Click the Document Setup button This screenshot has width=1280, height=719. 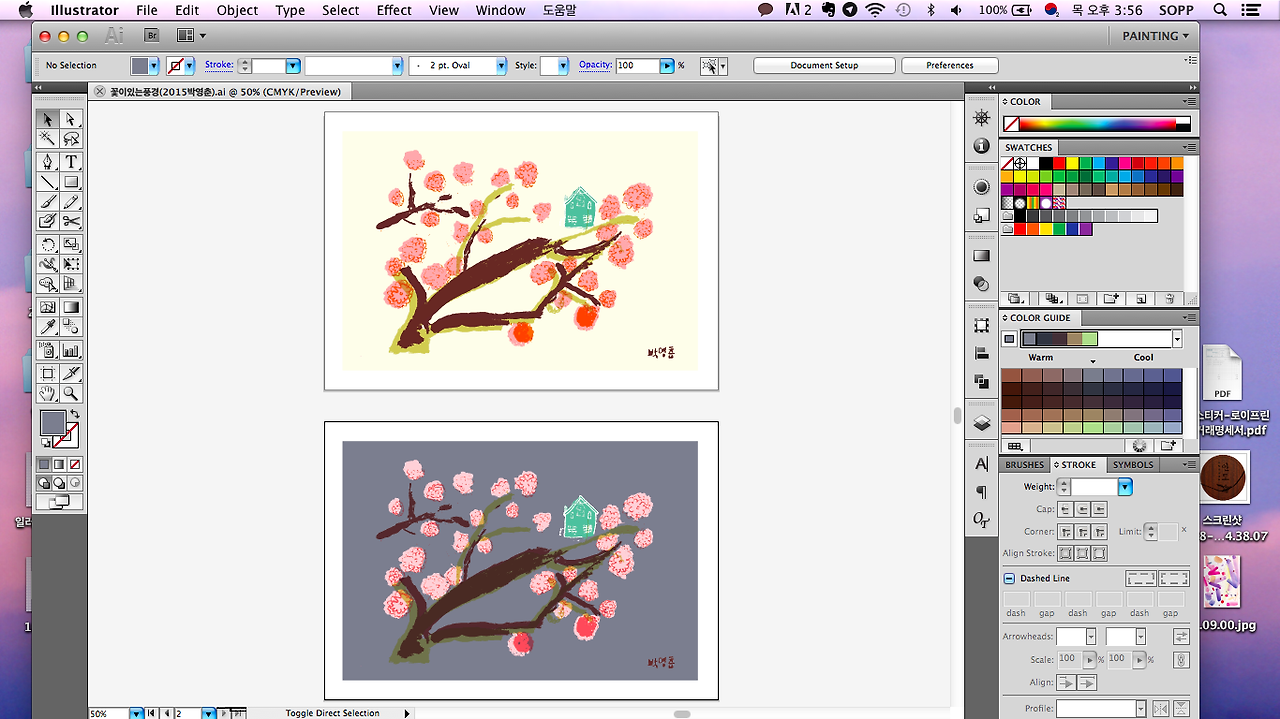point(824,65)
